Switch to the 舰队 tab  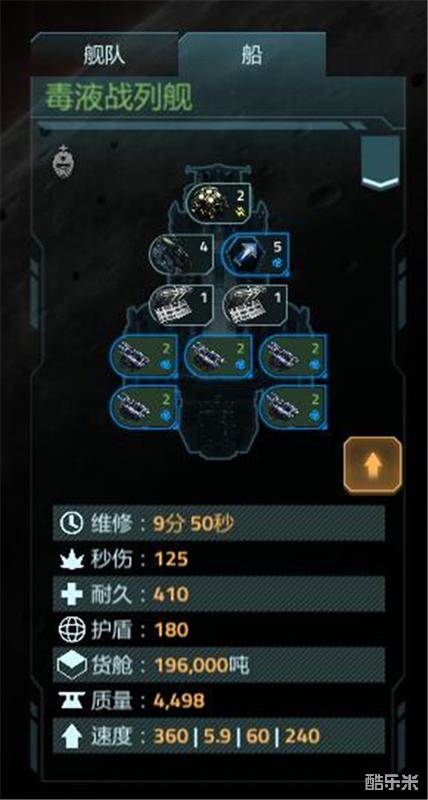pos(104,55)
